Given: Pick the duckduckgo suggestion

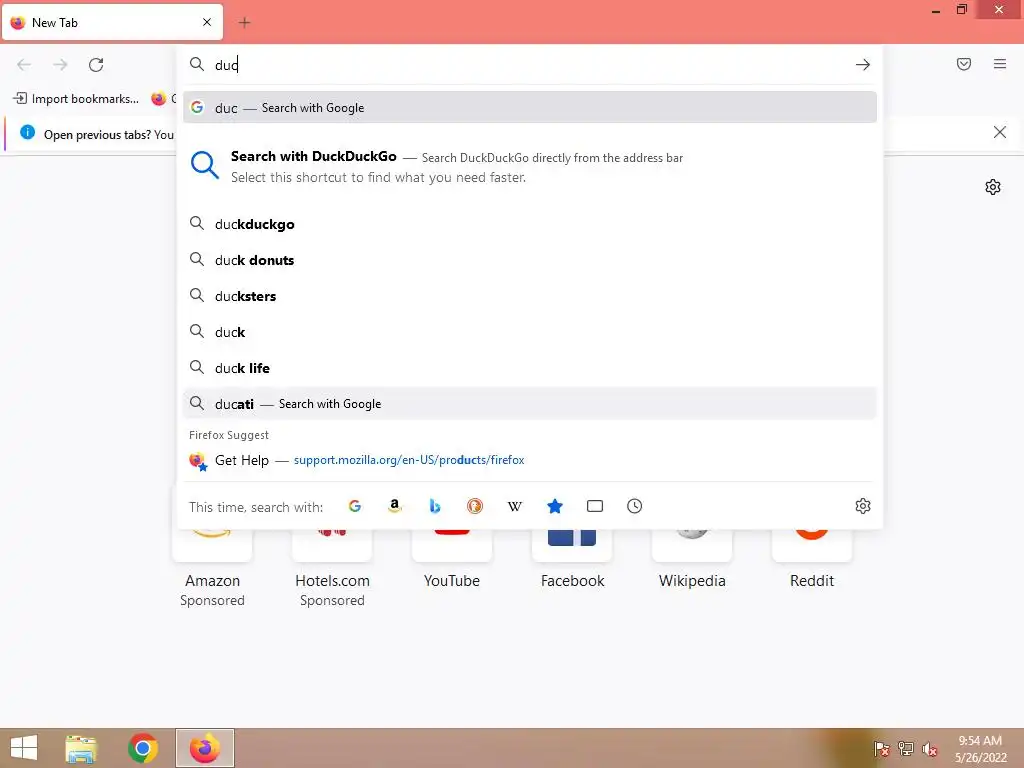Looking at the screenshot, I should (530, 224).
